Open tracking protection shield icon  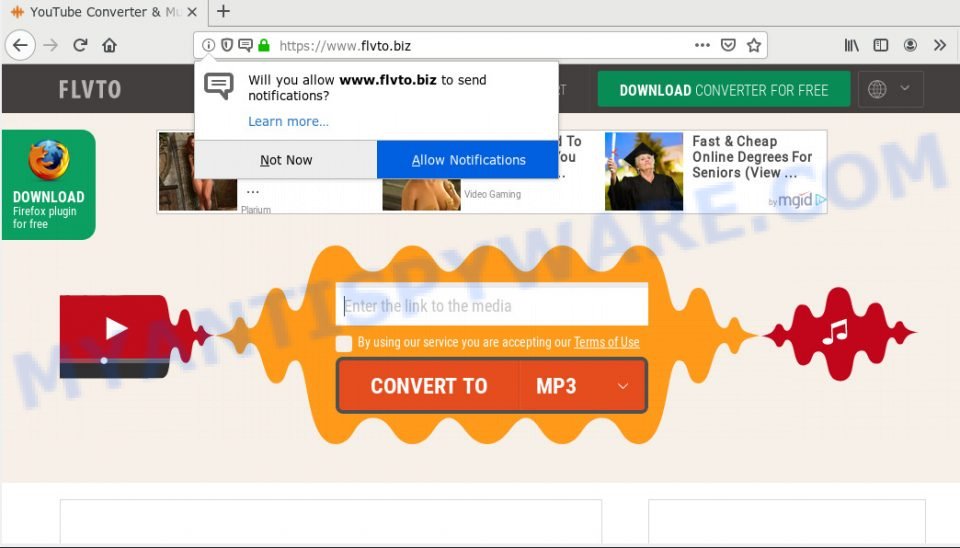(x=227, y=45)
